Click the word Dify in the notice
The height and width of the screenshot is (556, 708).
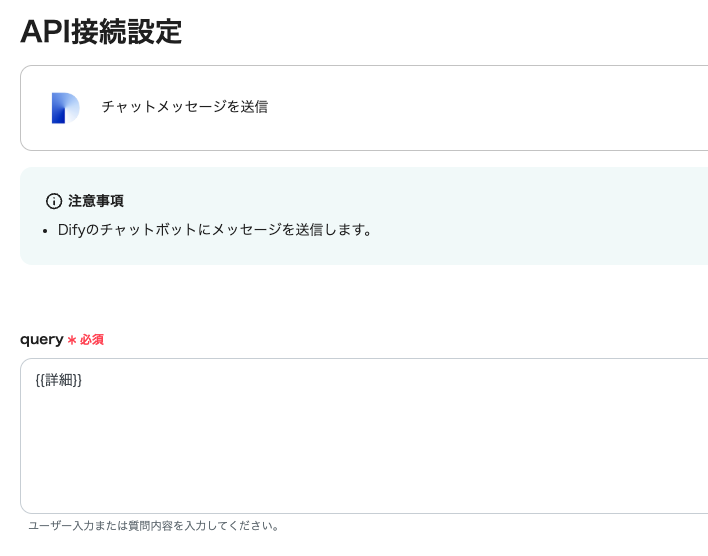[72, 230]
